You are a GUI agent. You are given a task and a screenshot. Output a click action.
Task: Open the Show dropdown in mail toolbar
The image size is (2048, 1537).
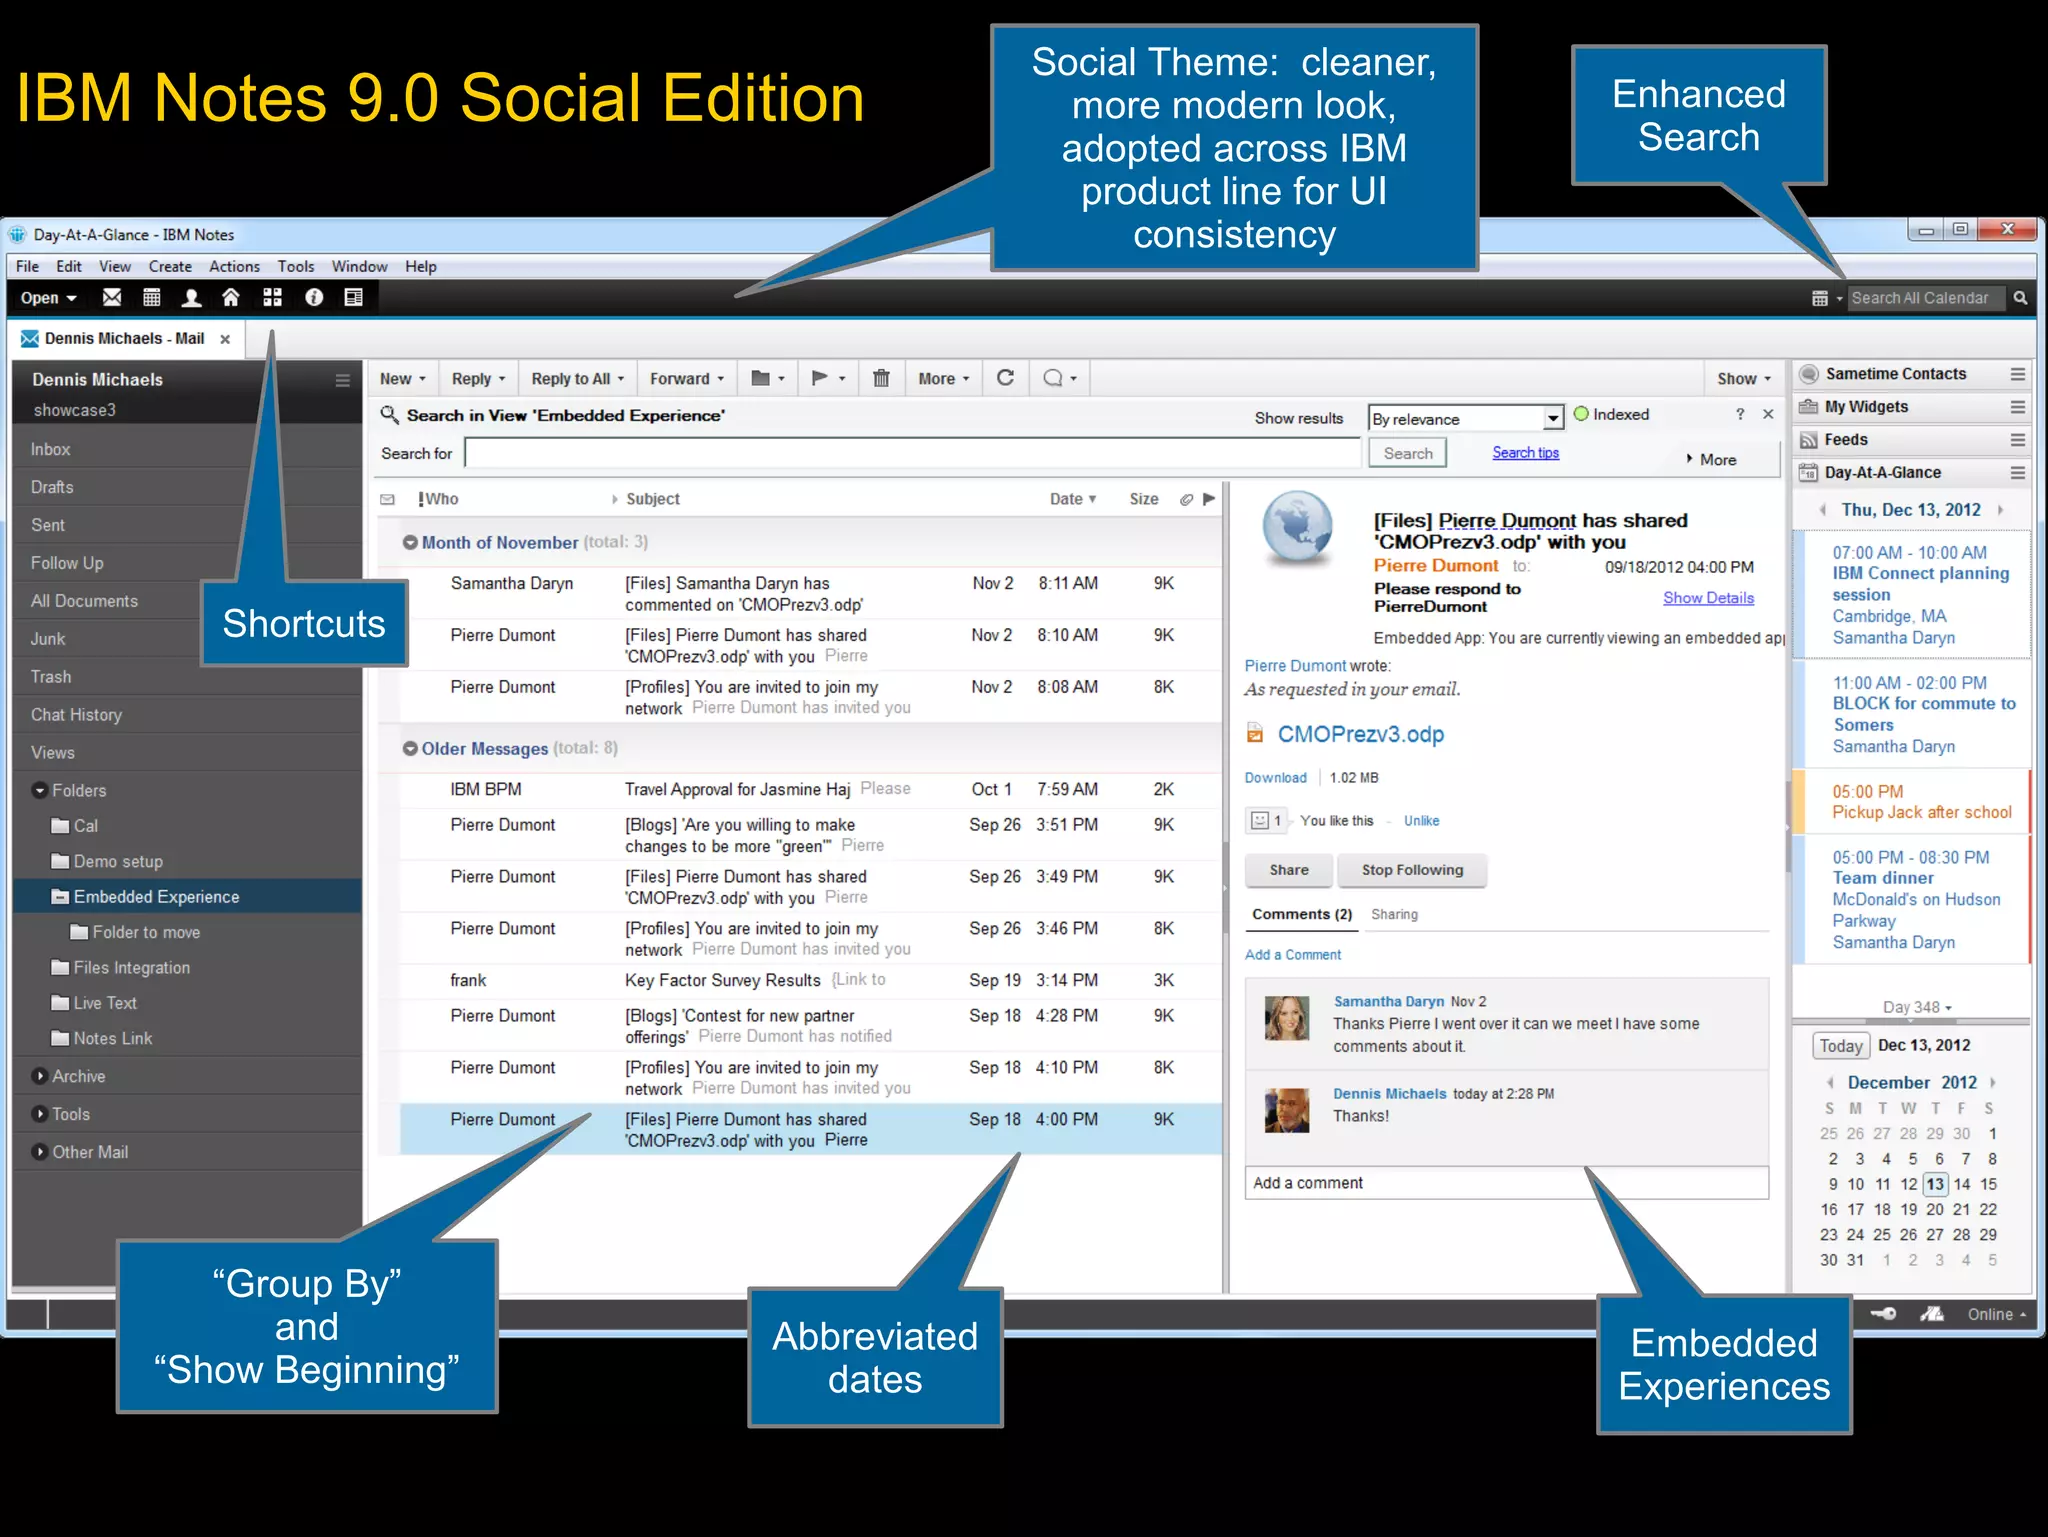point(1743,378)
